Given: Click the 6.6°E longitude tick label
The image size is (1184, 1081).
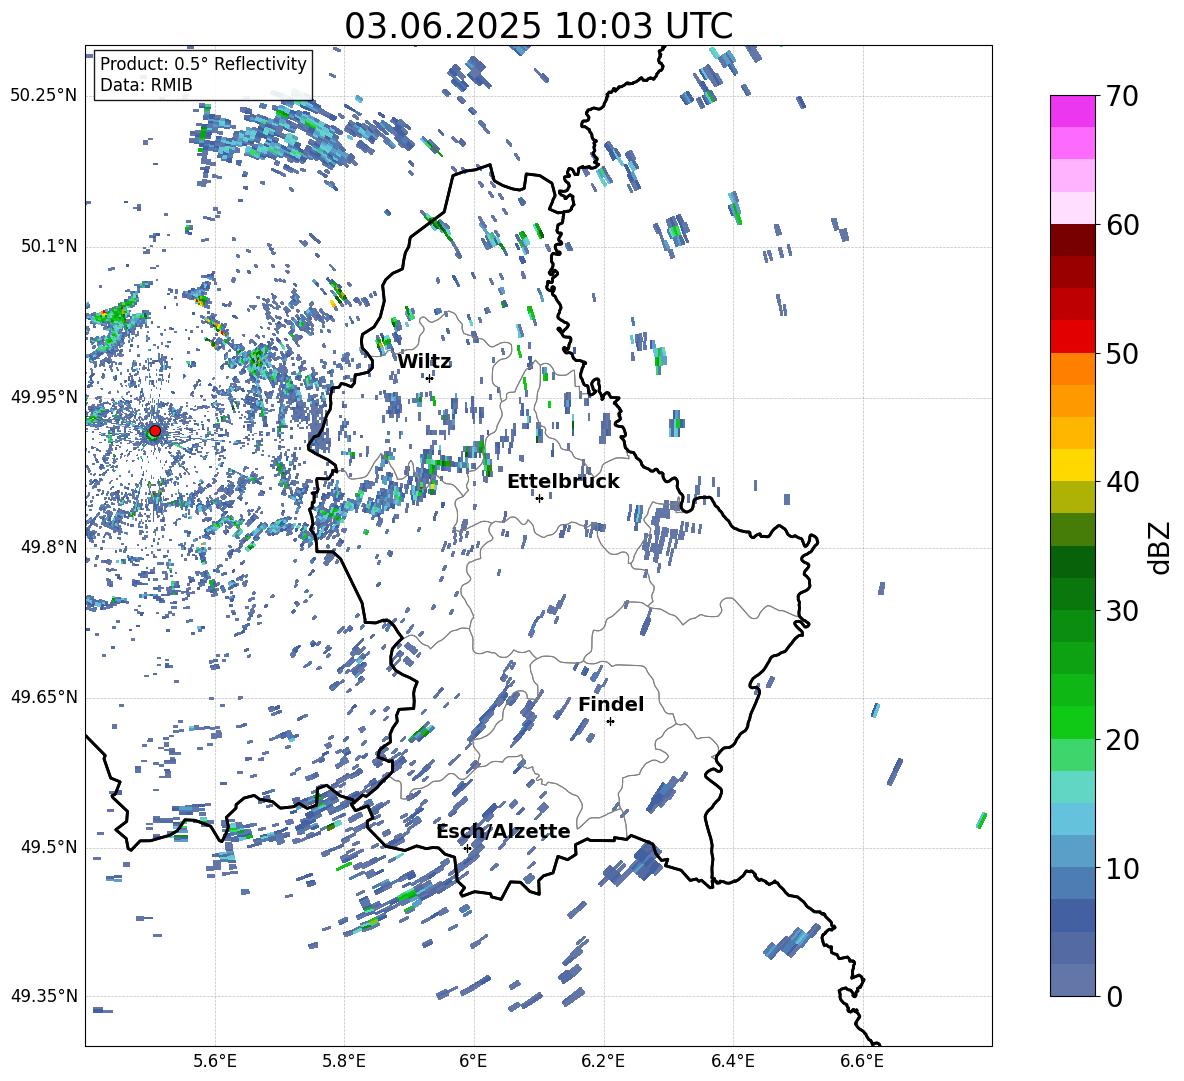Looking at the screenshot, I should point(862,1061).
